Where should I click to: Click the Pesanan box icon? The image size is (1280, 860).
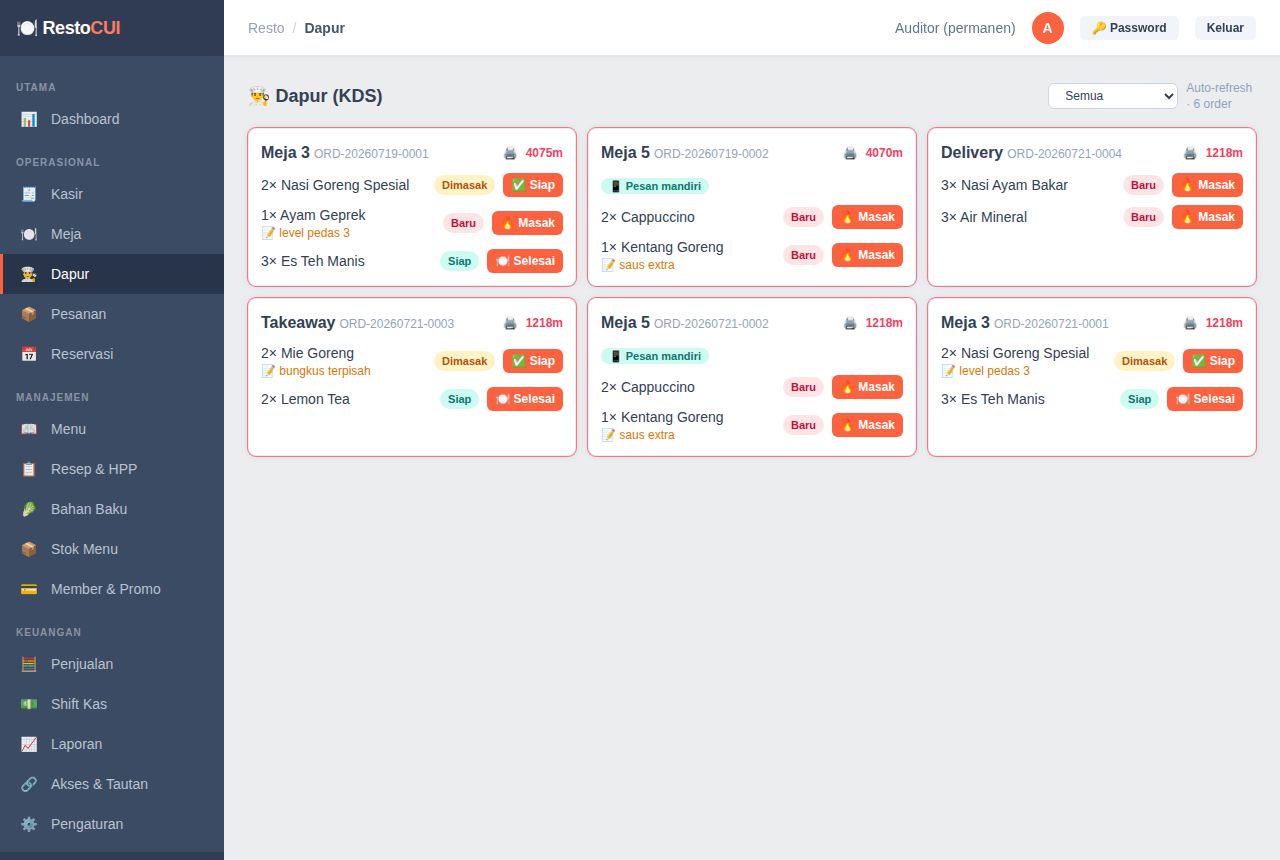[29, 314]
